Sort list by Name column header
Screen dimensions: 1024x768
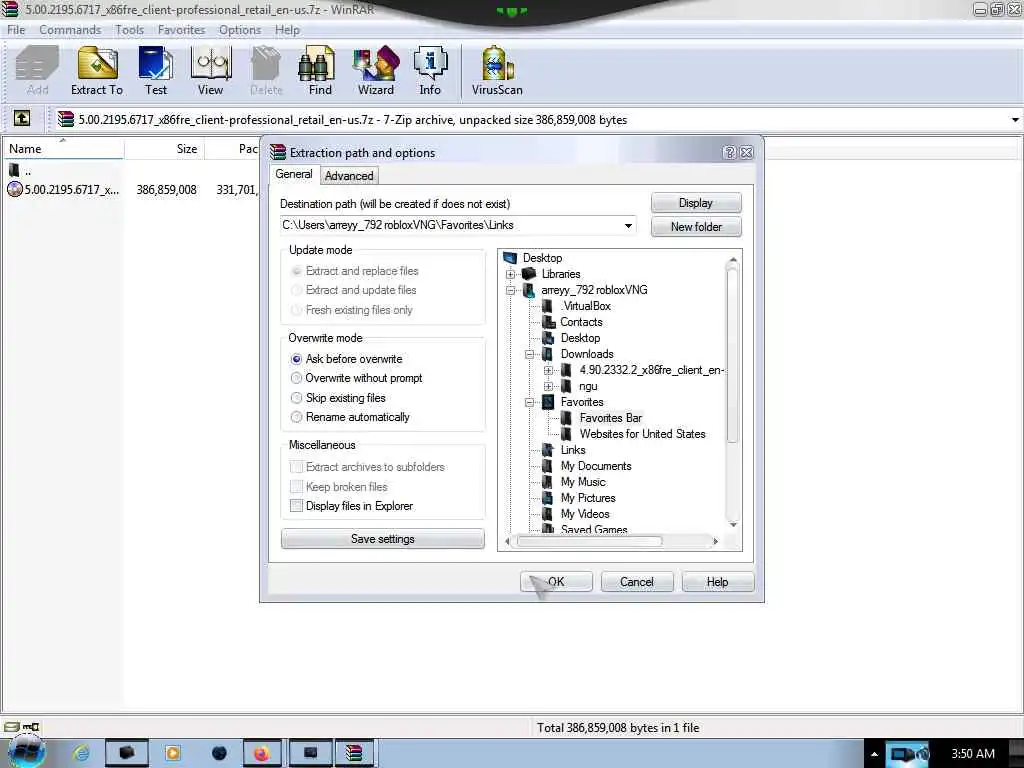63,148
